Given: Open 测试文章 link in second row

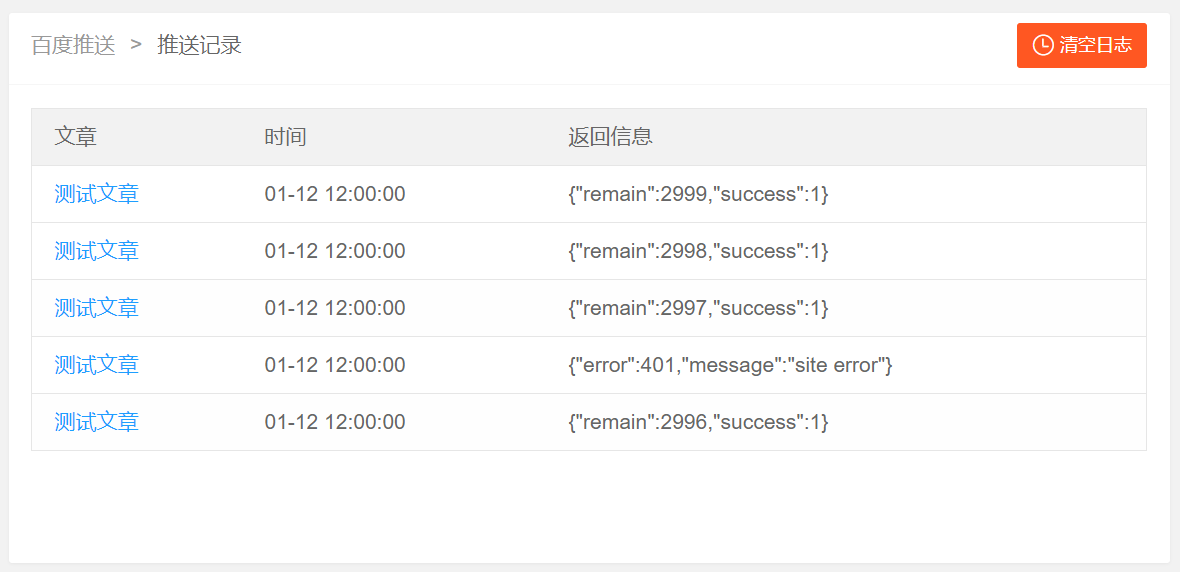Looking at the screenshot, I should (96, 251).
